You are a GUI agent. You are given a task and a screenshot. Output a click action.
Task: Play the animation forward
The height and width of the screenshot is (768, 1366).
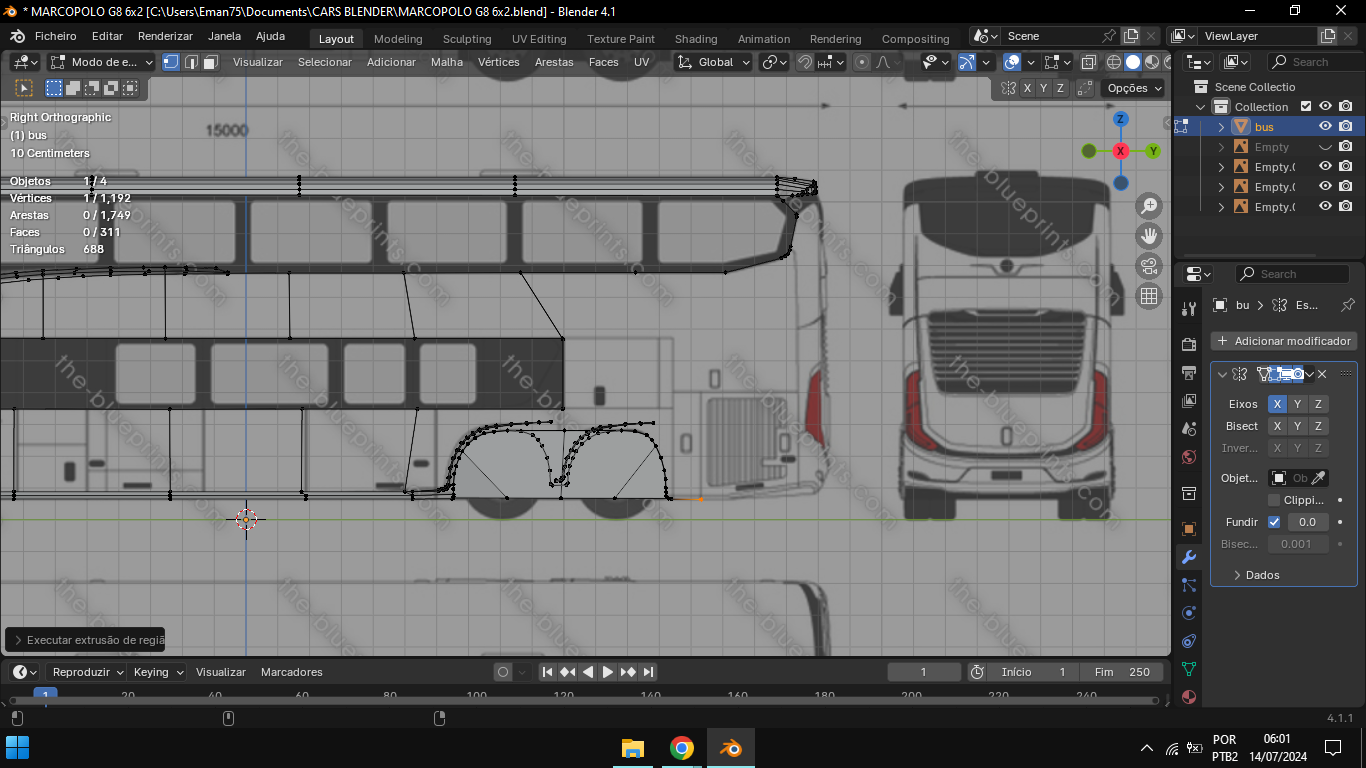tap(608, 672)
